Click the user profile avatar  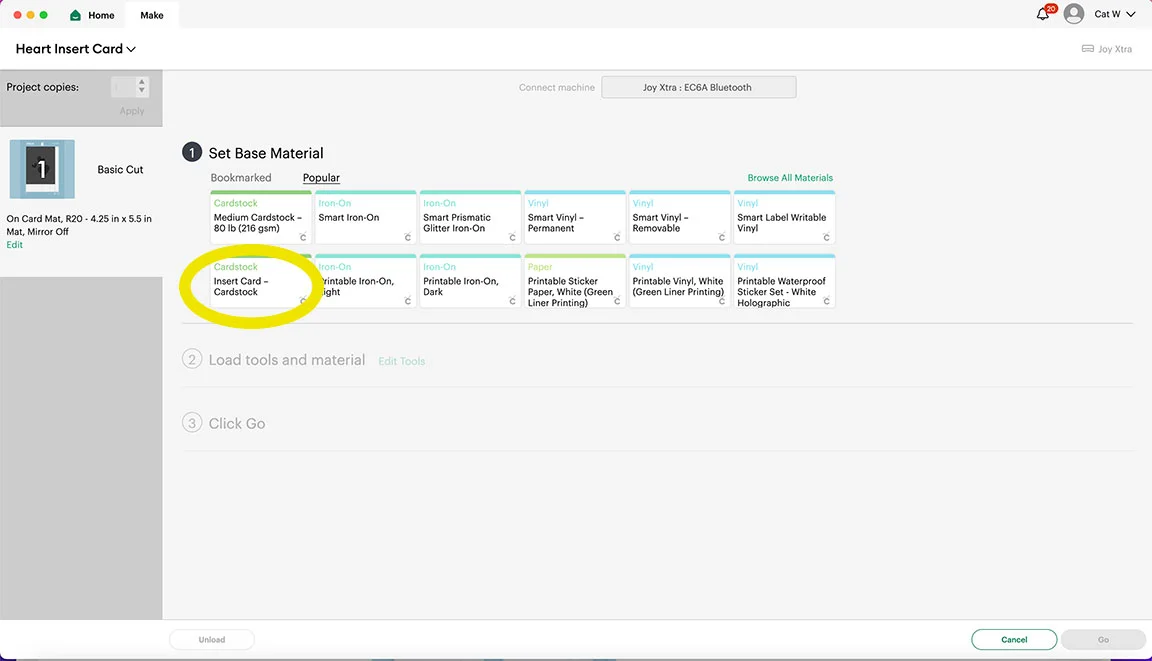tap(1073, 14)
